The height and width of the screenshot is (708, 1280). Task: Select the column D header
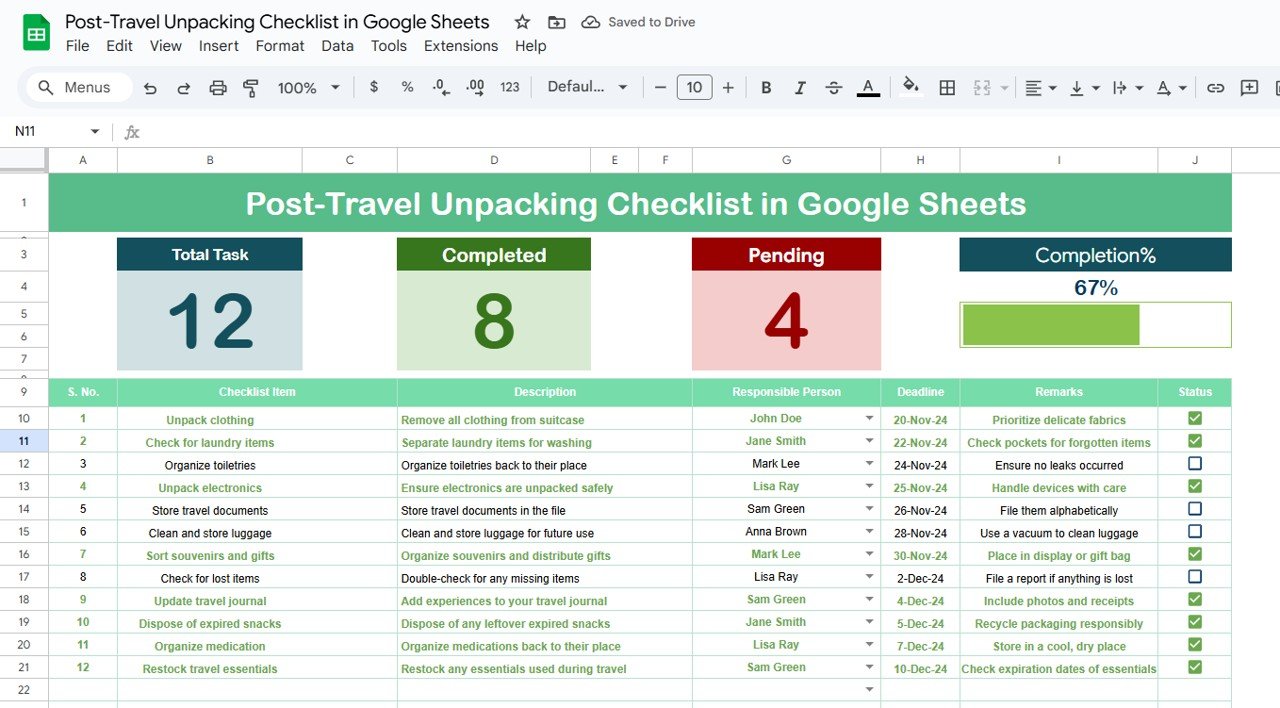(x=494, y=160)
